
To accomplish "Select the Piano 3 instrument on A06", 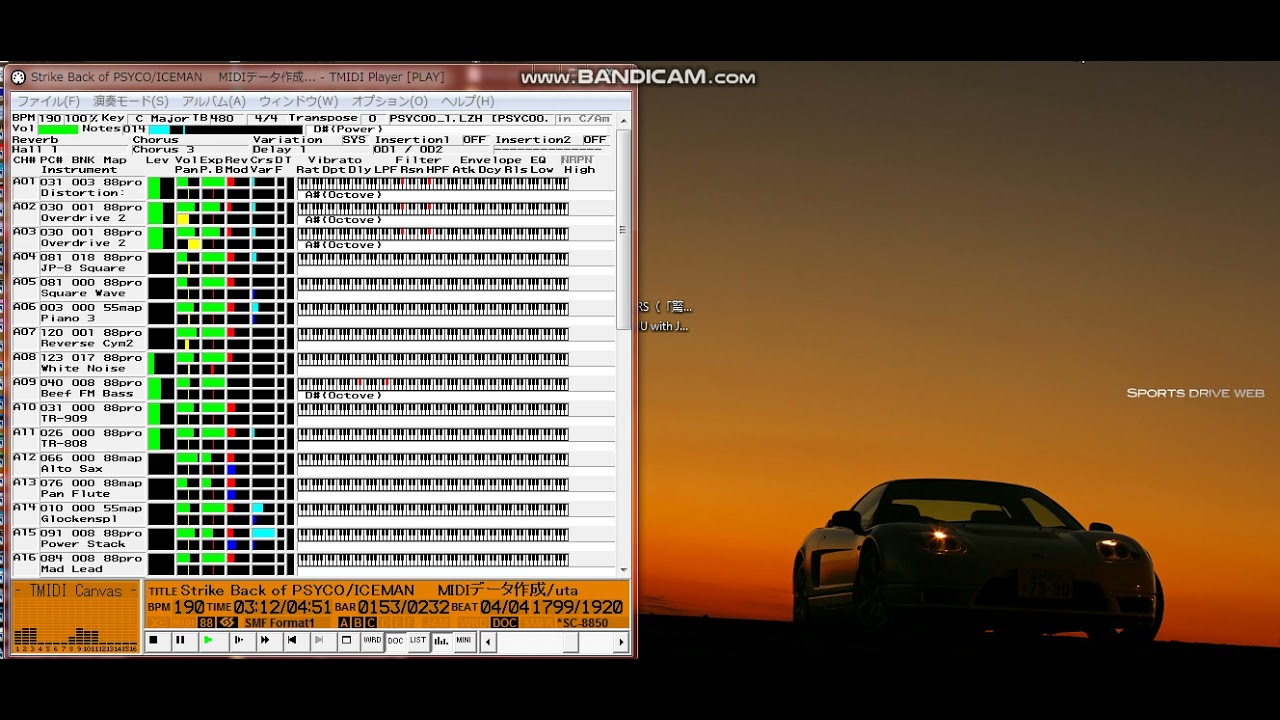I will click(68, 318).
